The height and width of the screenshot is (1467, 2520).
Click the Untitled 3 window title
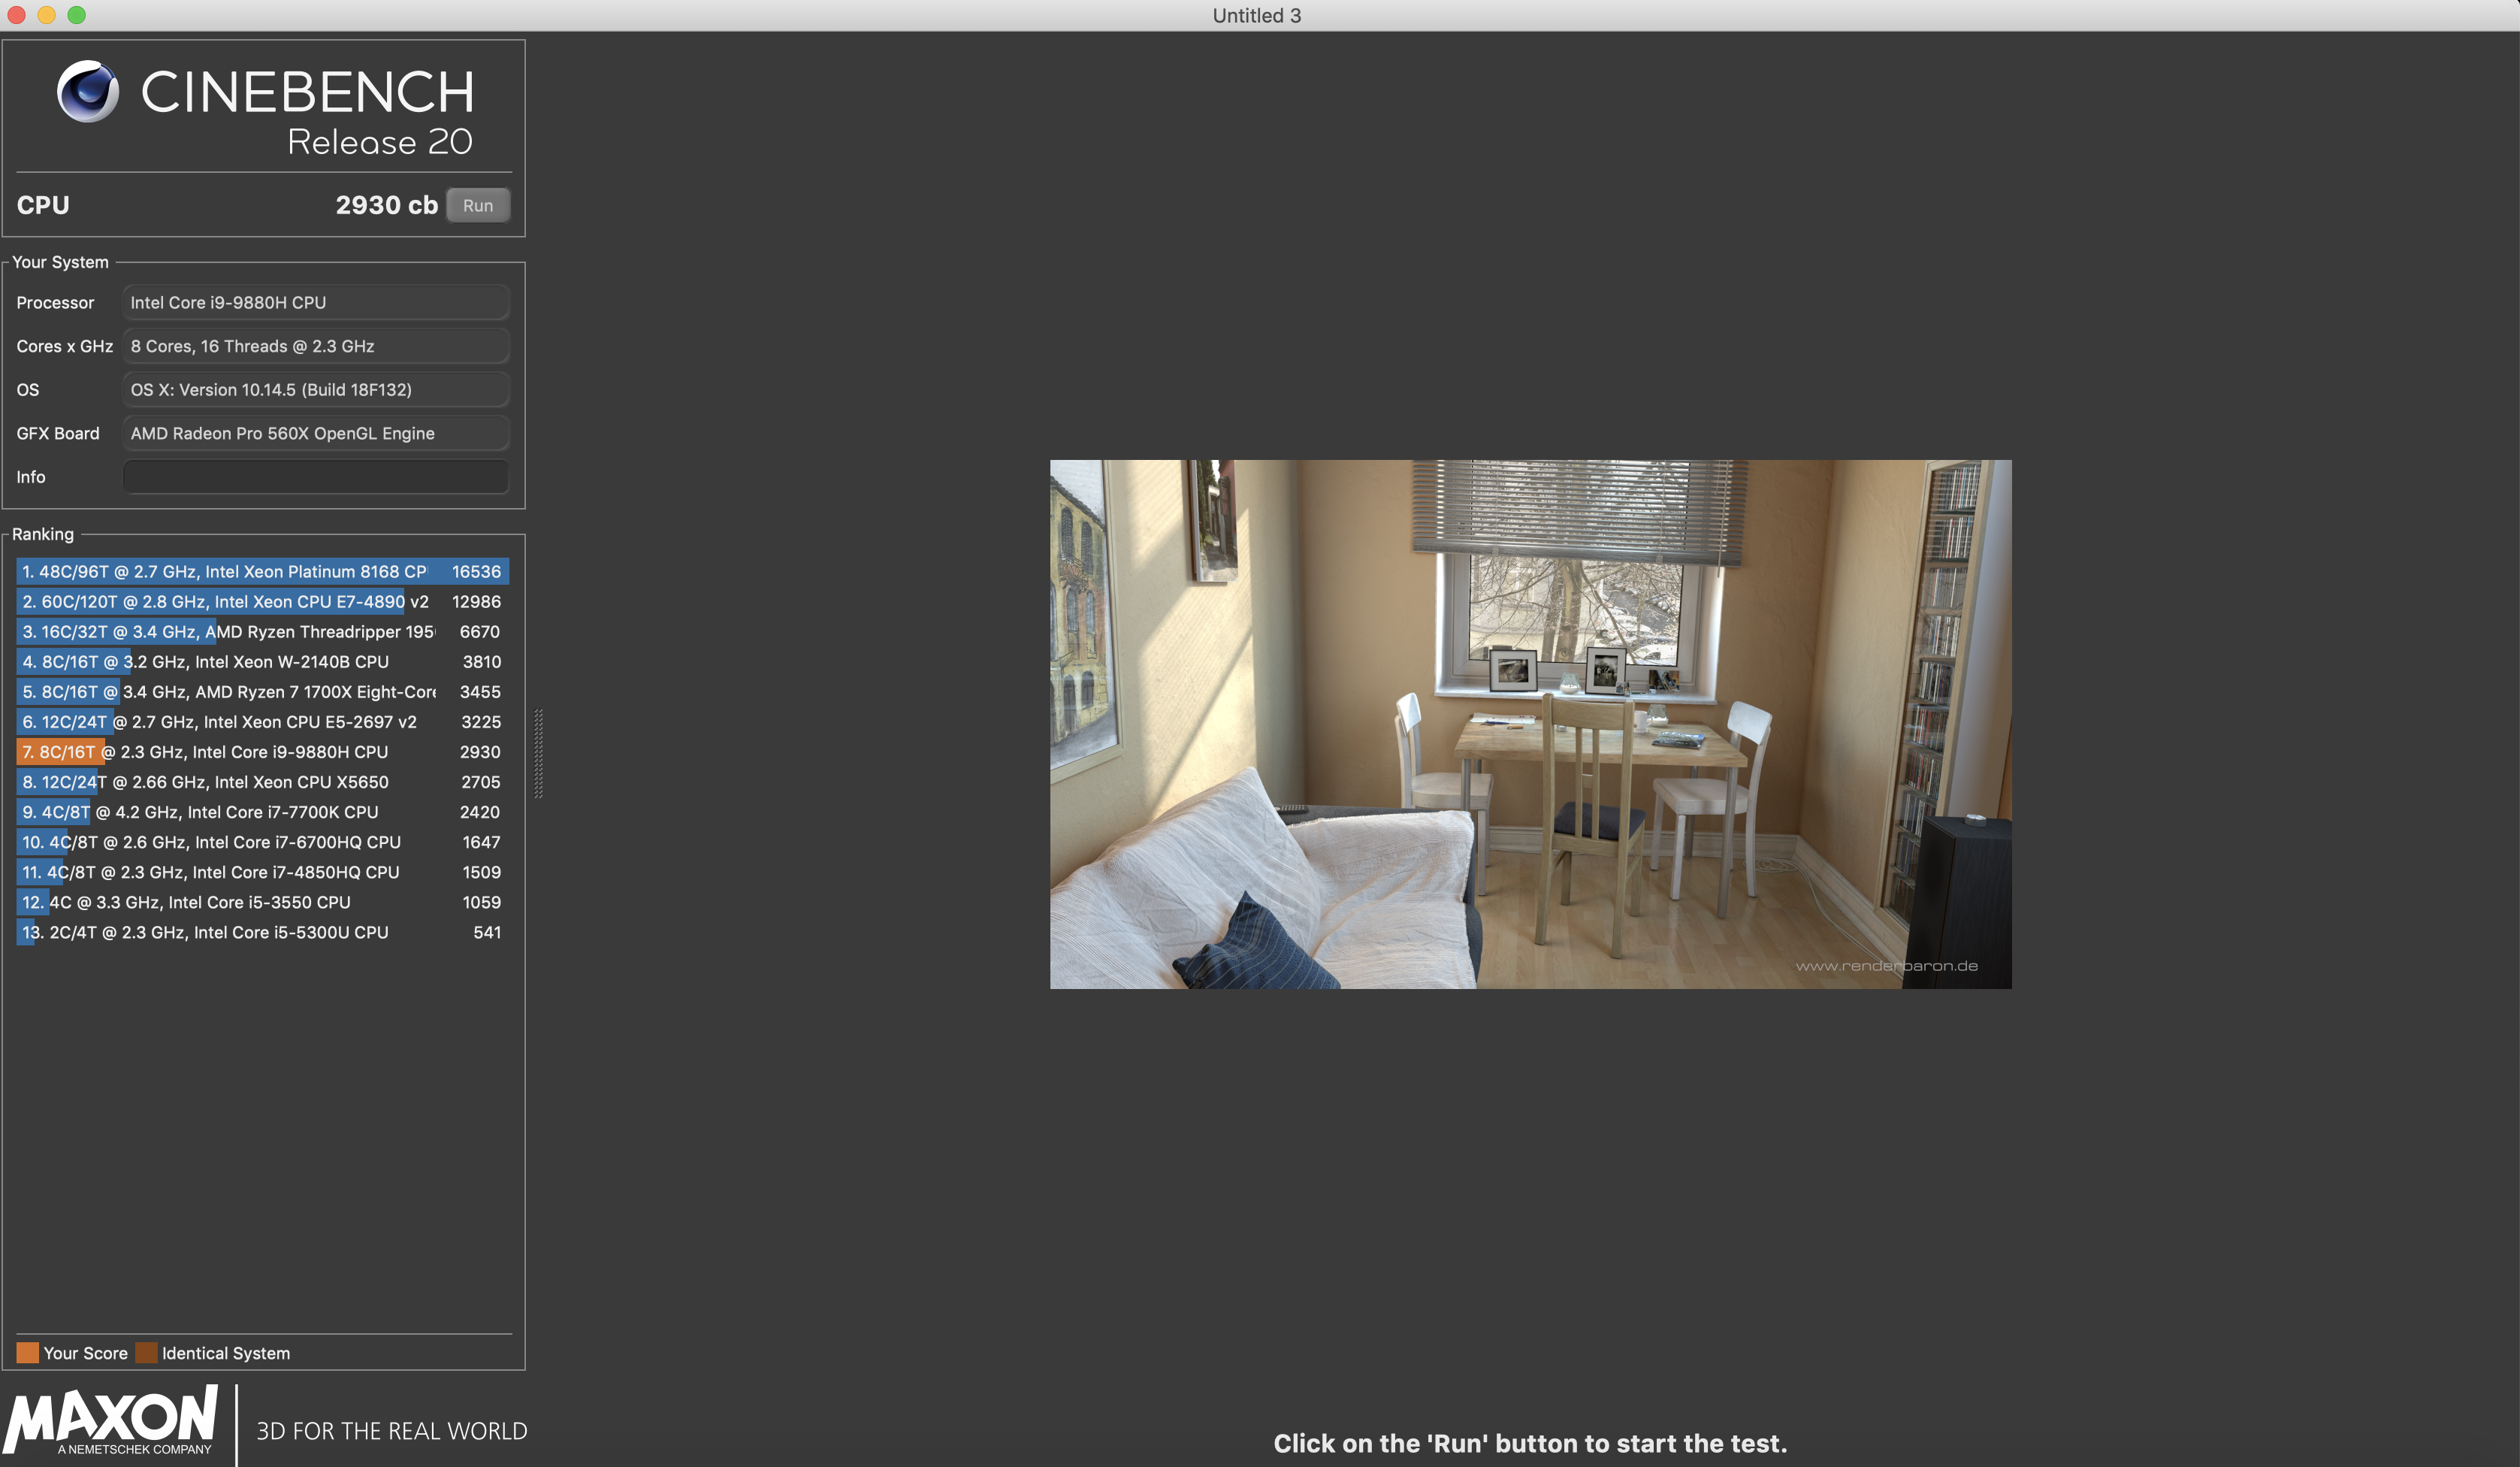coord(1257,15)
